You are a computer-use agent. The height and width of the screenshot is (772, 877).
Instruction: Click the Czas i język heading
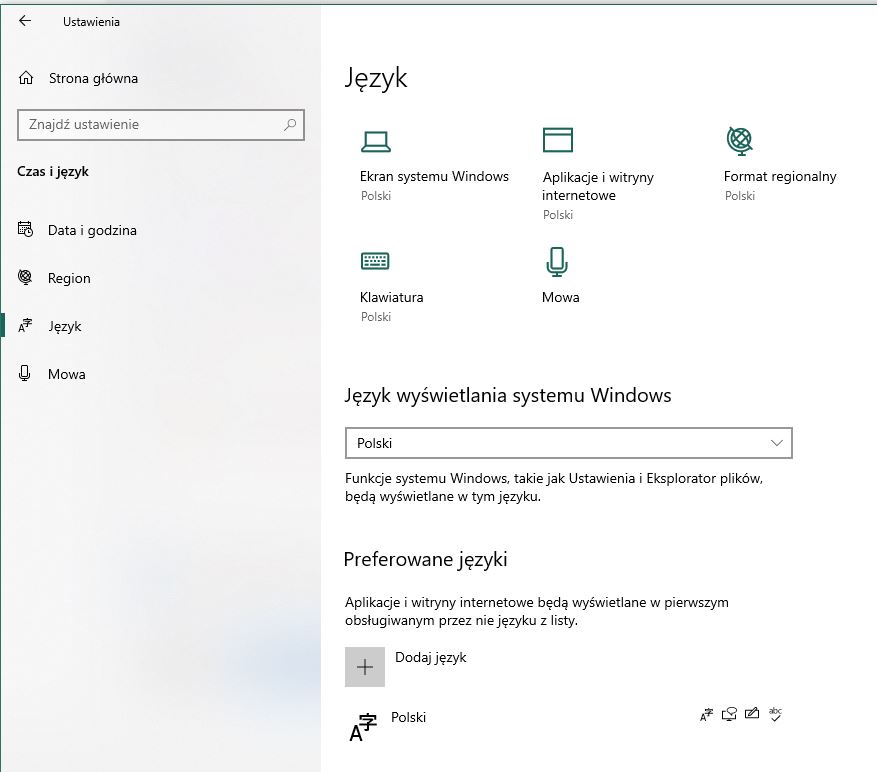click(x=53, y=171)
